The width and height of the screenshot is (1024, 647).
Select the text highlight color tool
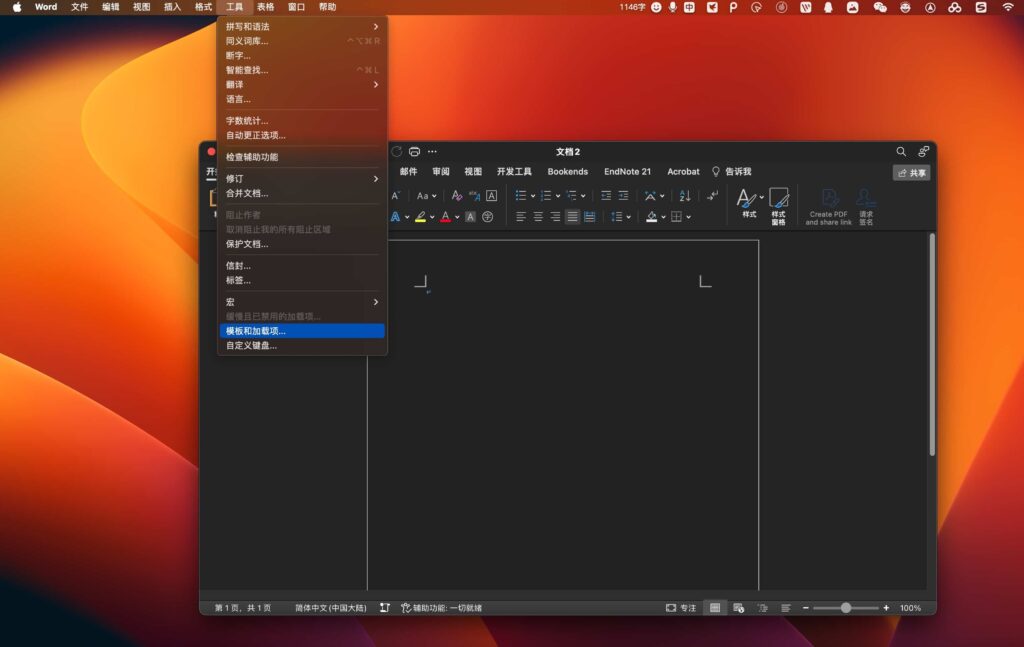coord(420,216)
